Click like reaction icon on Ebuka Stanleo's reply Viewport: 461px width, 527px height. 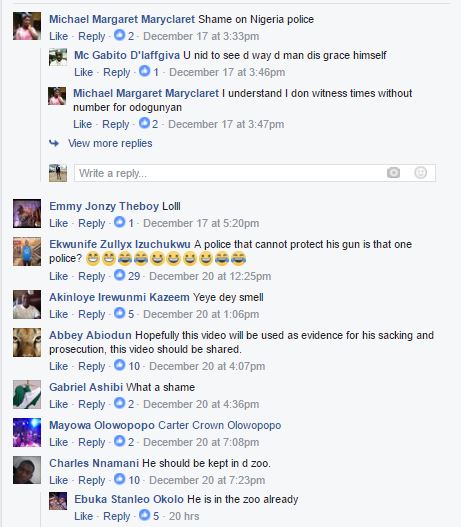point(144,515)
